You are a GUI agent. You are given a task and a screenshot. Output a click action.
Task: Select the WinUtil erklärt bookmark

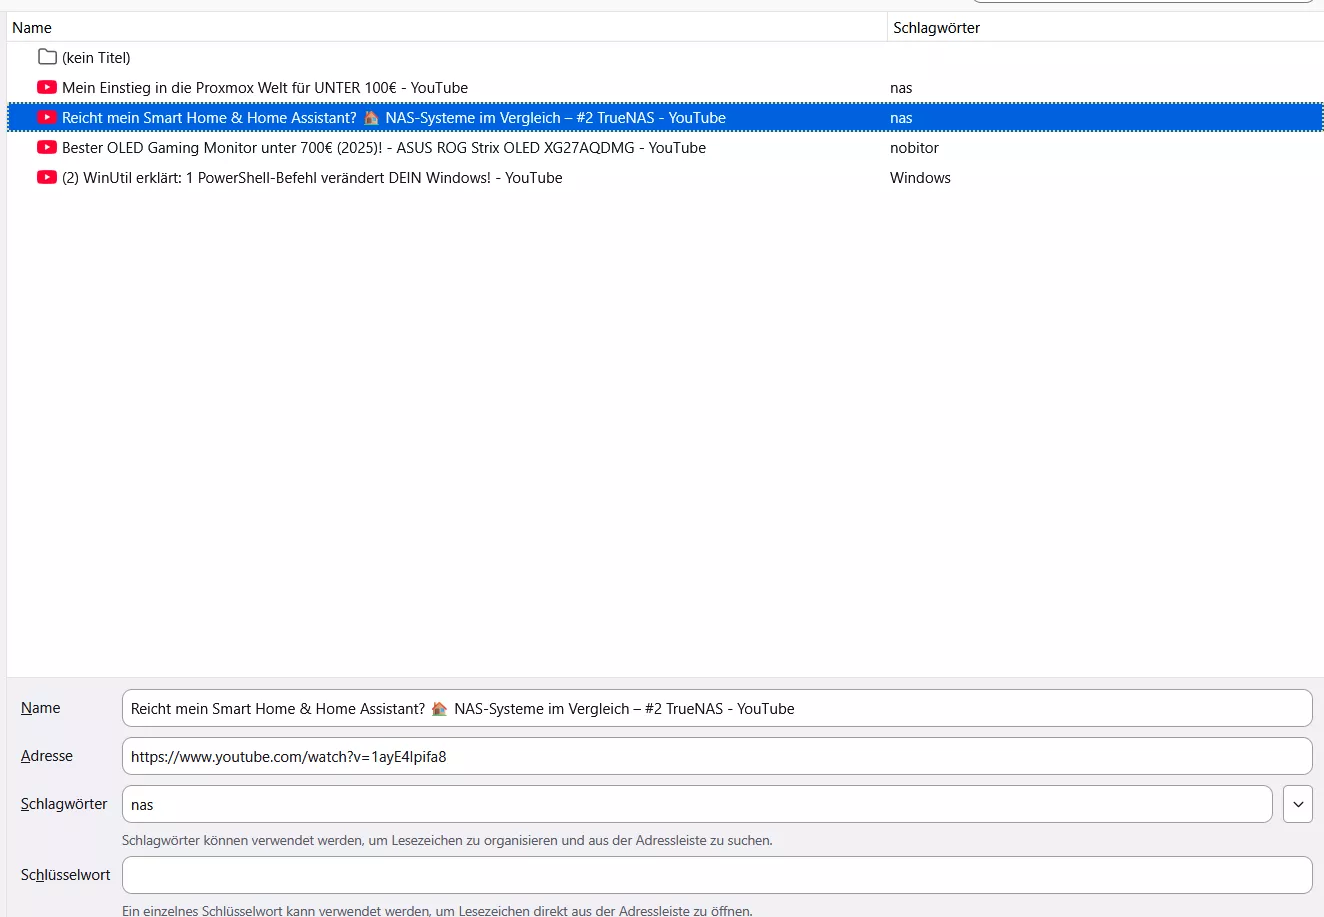tap(665, 177)
